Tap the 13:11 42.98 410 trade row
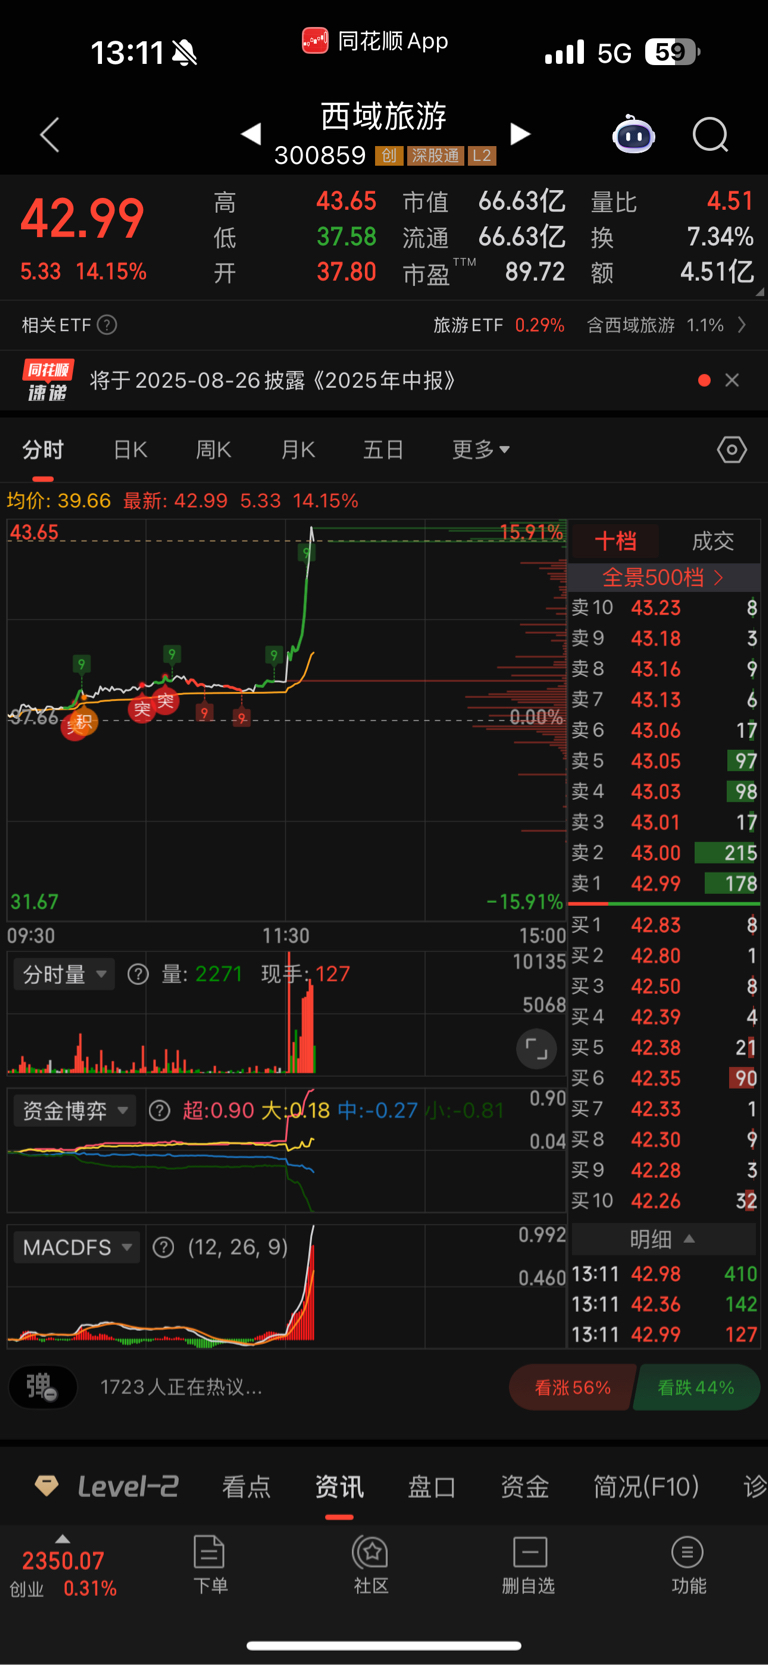Viewport: 768px width, 1665px height. pos(664,1275)
